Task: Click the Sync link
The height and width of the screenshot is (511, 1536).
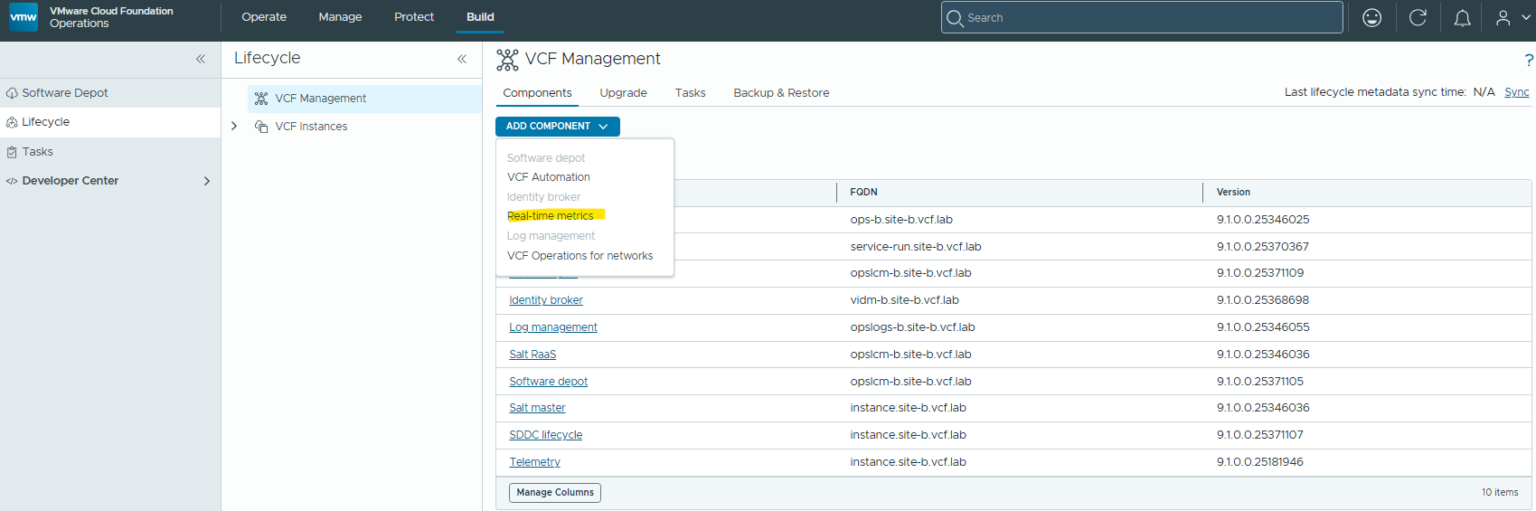Action: tap(1516, 92)
